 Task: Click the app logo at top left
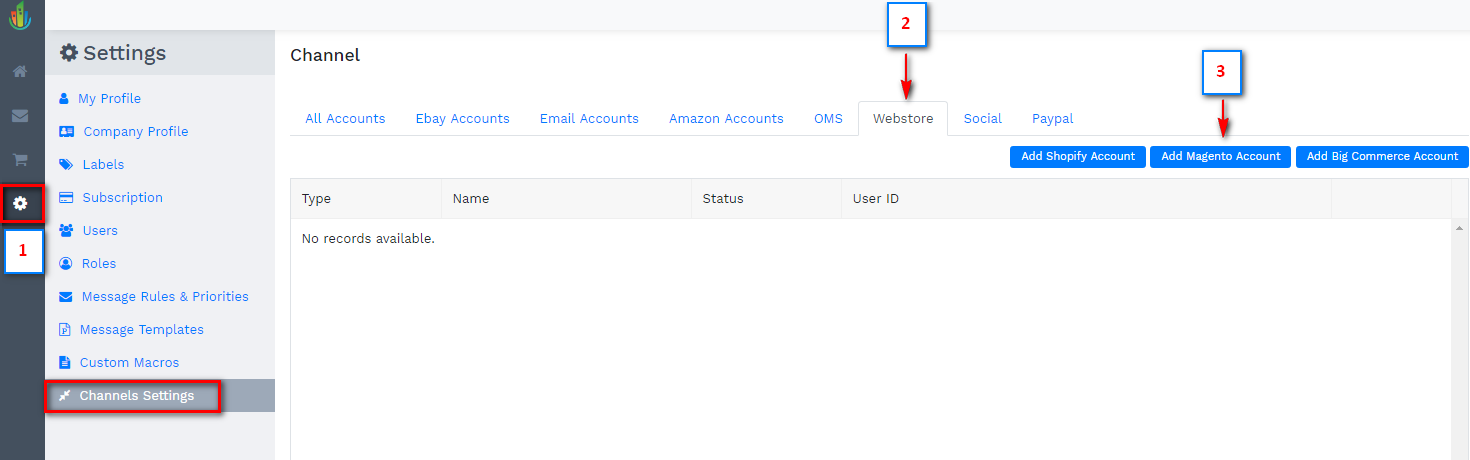pos(20,17)
